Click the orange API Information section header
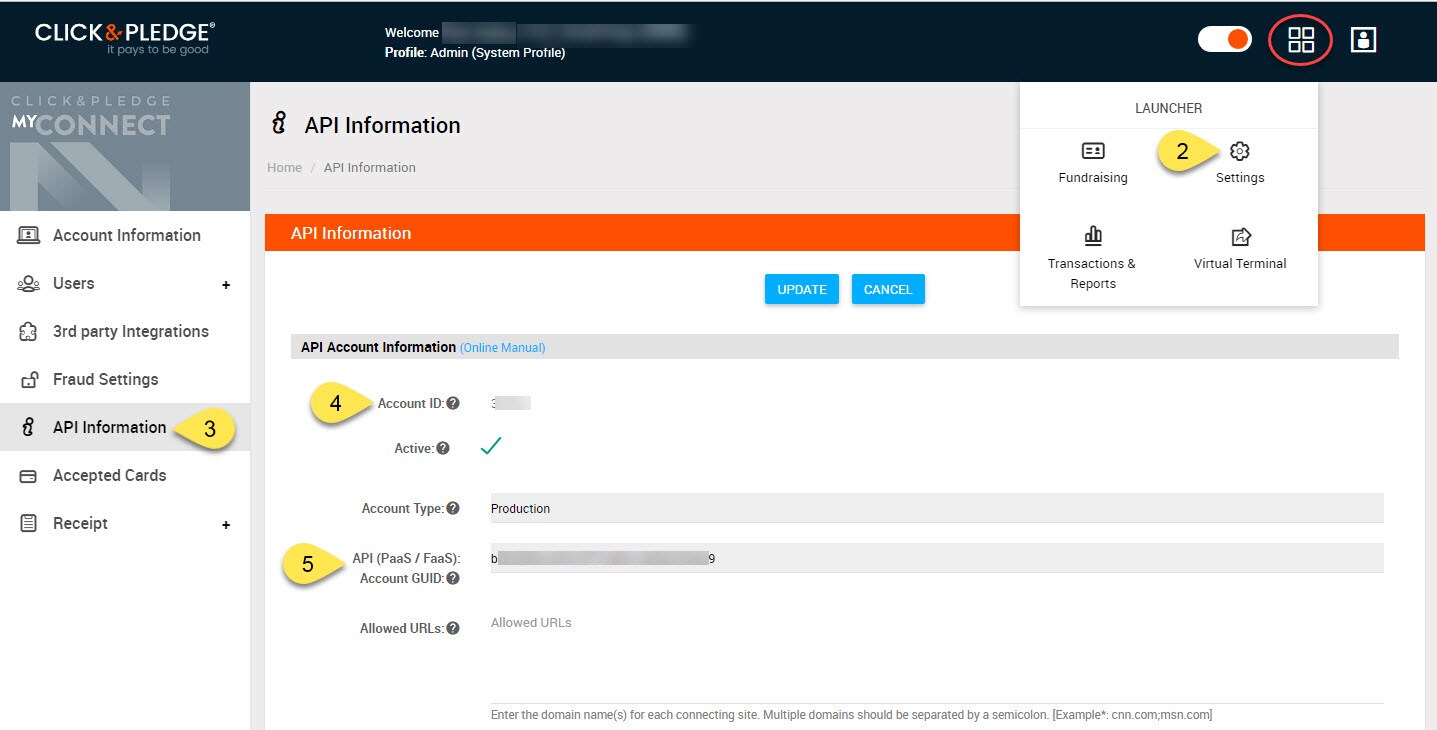Viewport: 1437px width, 730px height. (844, 233)
